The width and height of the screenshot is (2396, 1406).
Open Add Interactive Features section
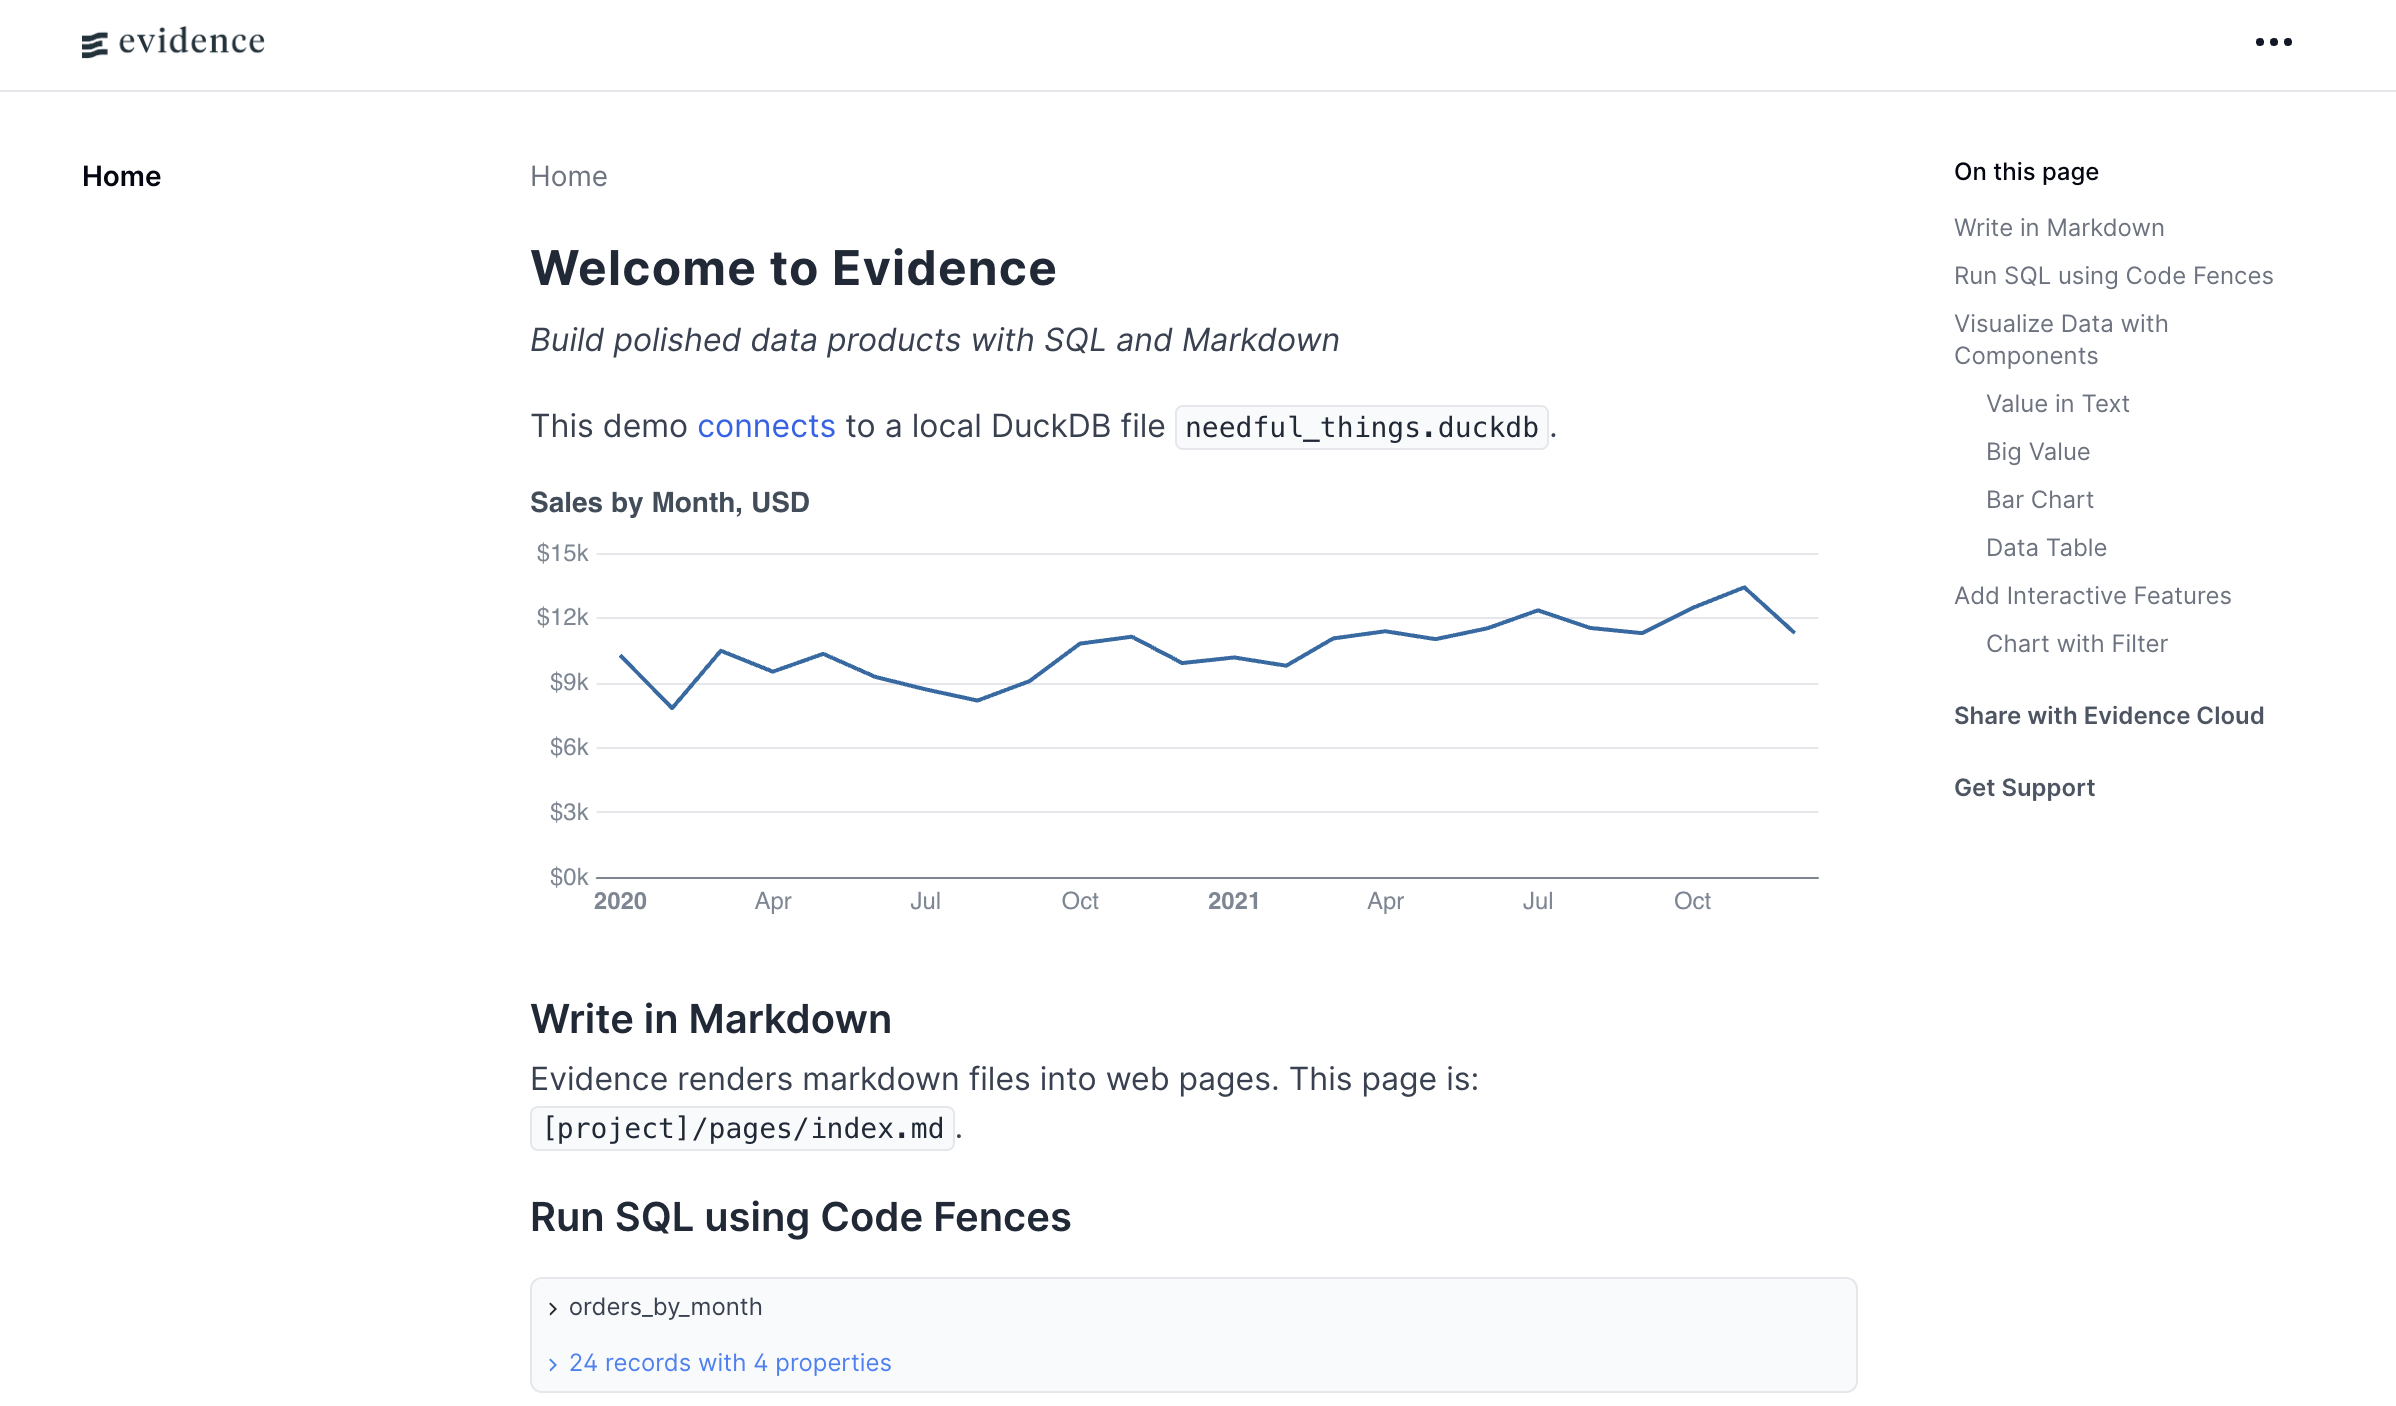point(2091,595)
